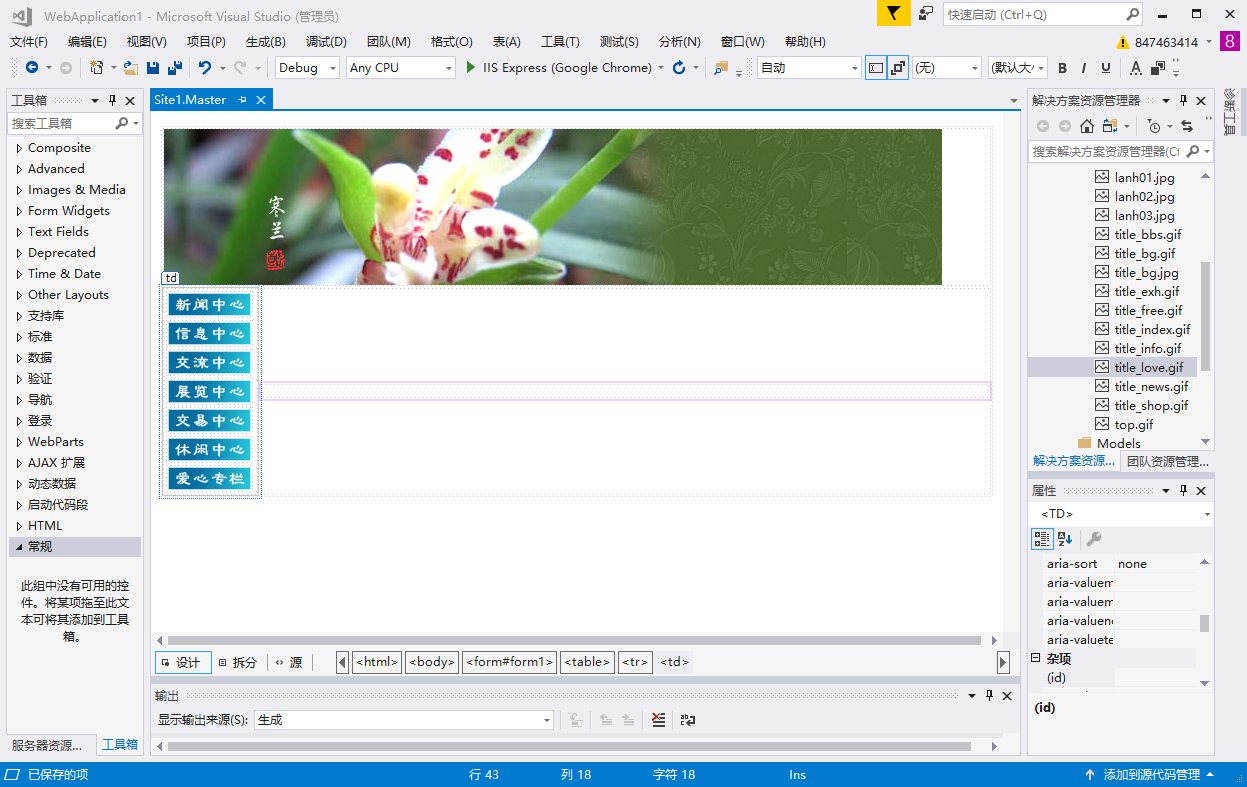Click Home icon in Solution Explorer
The height and width of the screenshot is (787, 1247).
pyautogui.click(x=1088, y=126)
